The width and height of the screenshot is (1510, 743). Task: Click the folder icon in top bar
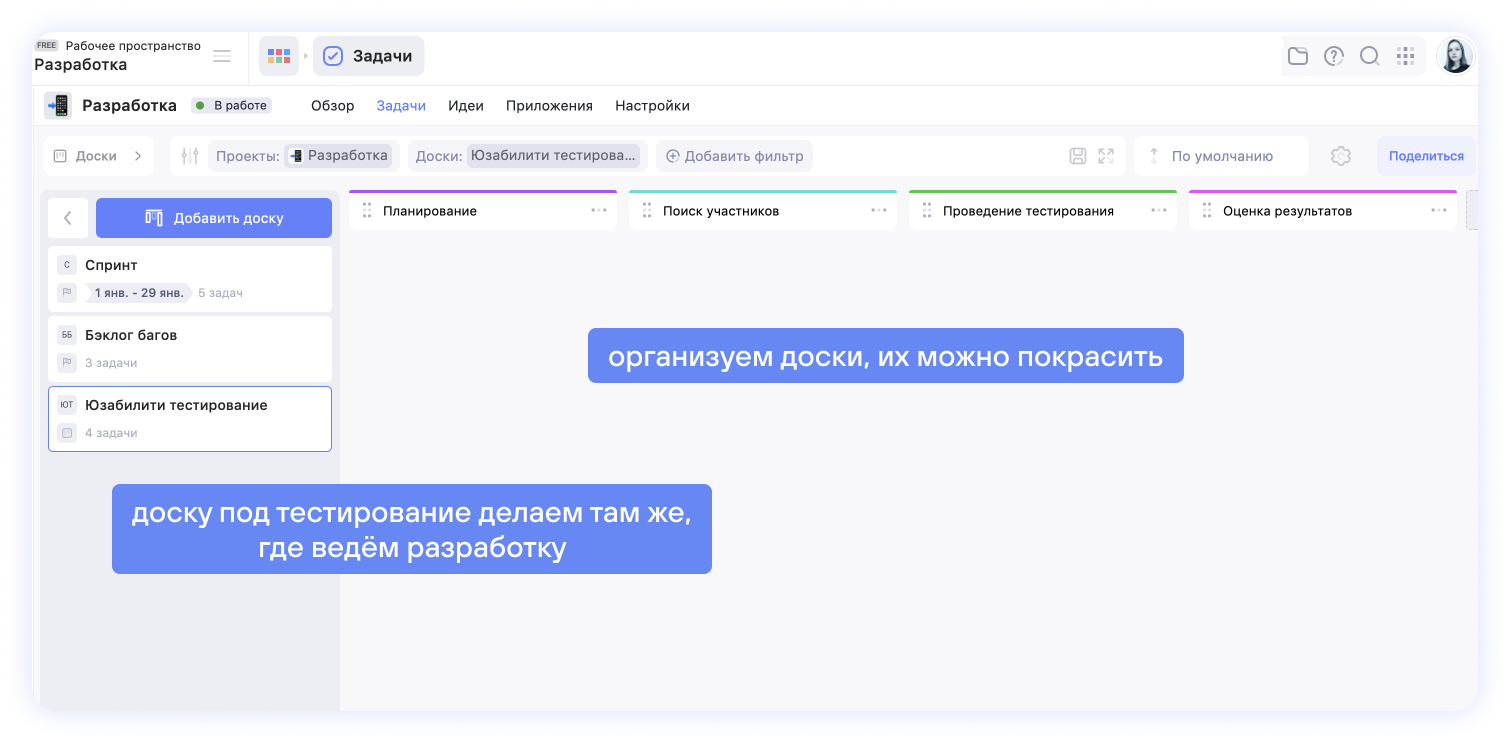click(x=1297, y=56)
